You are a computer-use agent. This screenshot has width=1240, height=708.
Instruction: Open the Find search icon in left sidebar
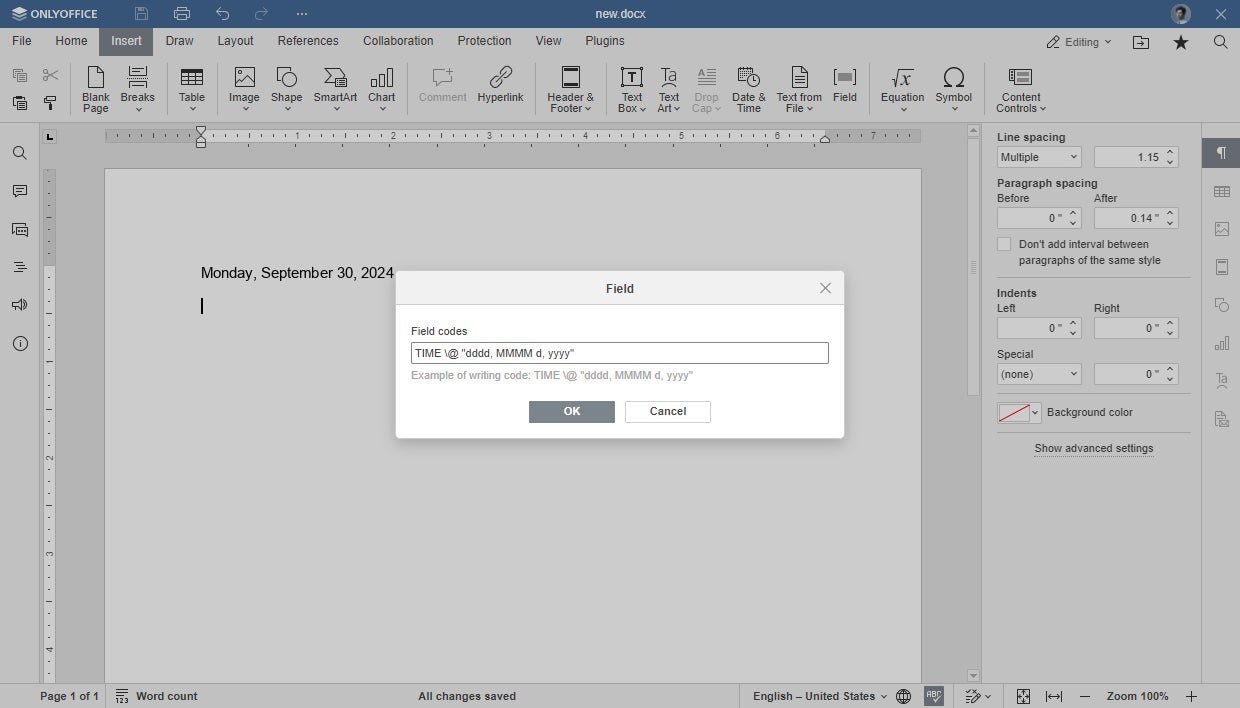coord(19,153)
